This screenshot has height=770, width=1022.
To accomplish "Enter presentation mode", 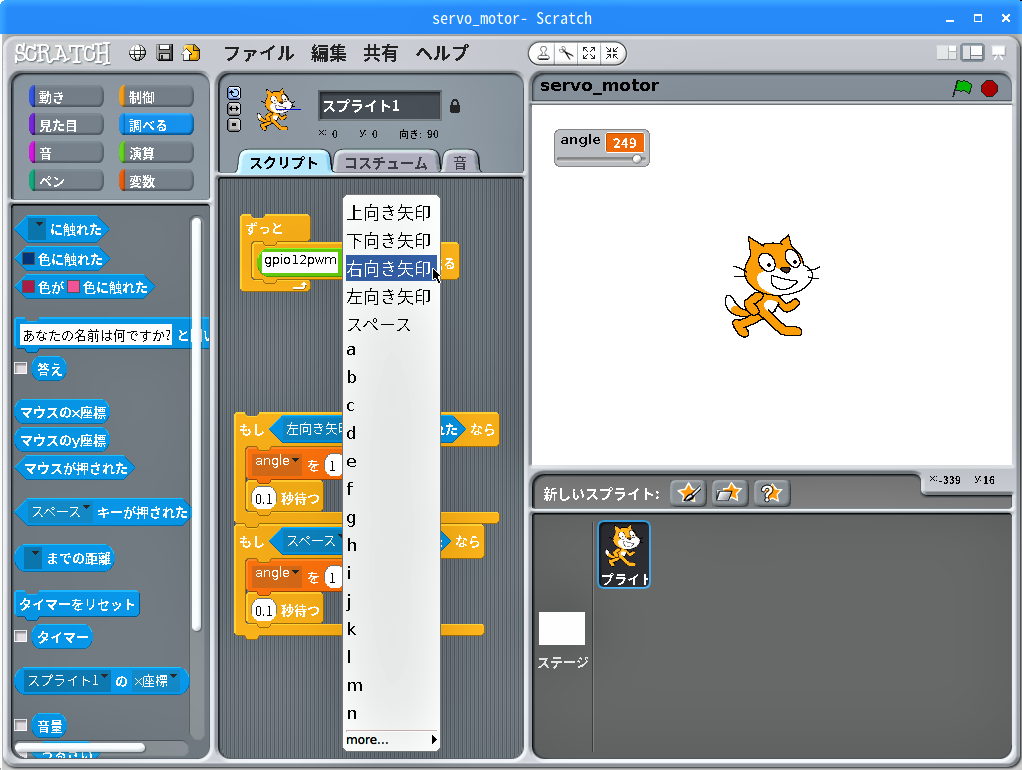I will [x=999, y=53].
